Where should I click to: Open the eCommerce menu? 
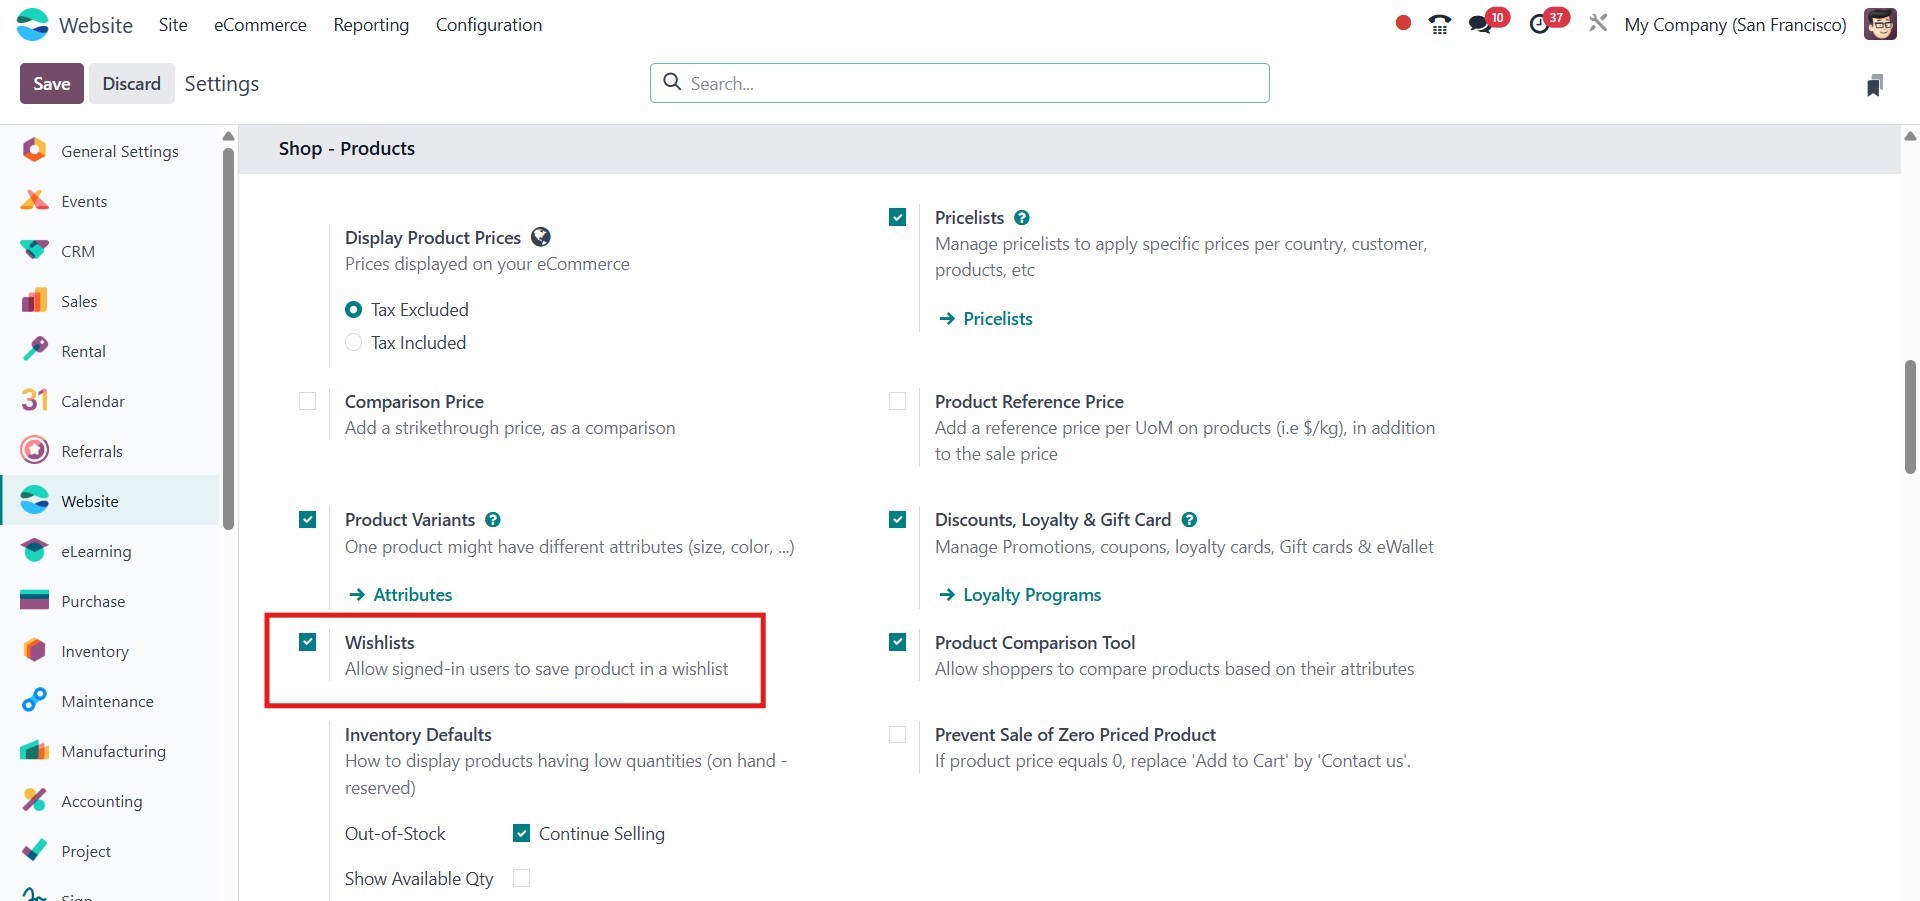coord(260,25)
